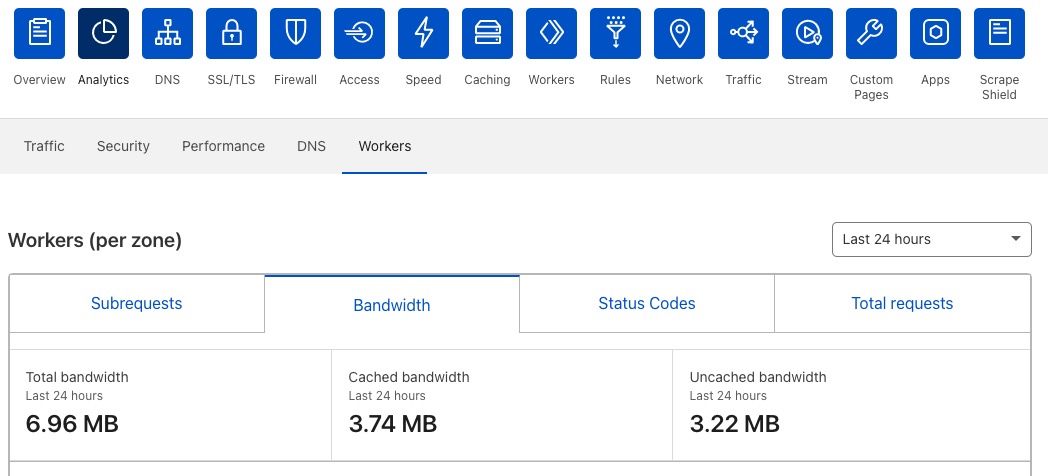Expand the Last 24 hours dropdown
The width and height of the screenshot is (1048, 476).
(x=931, y=239)
